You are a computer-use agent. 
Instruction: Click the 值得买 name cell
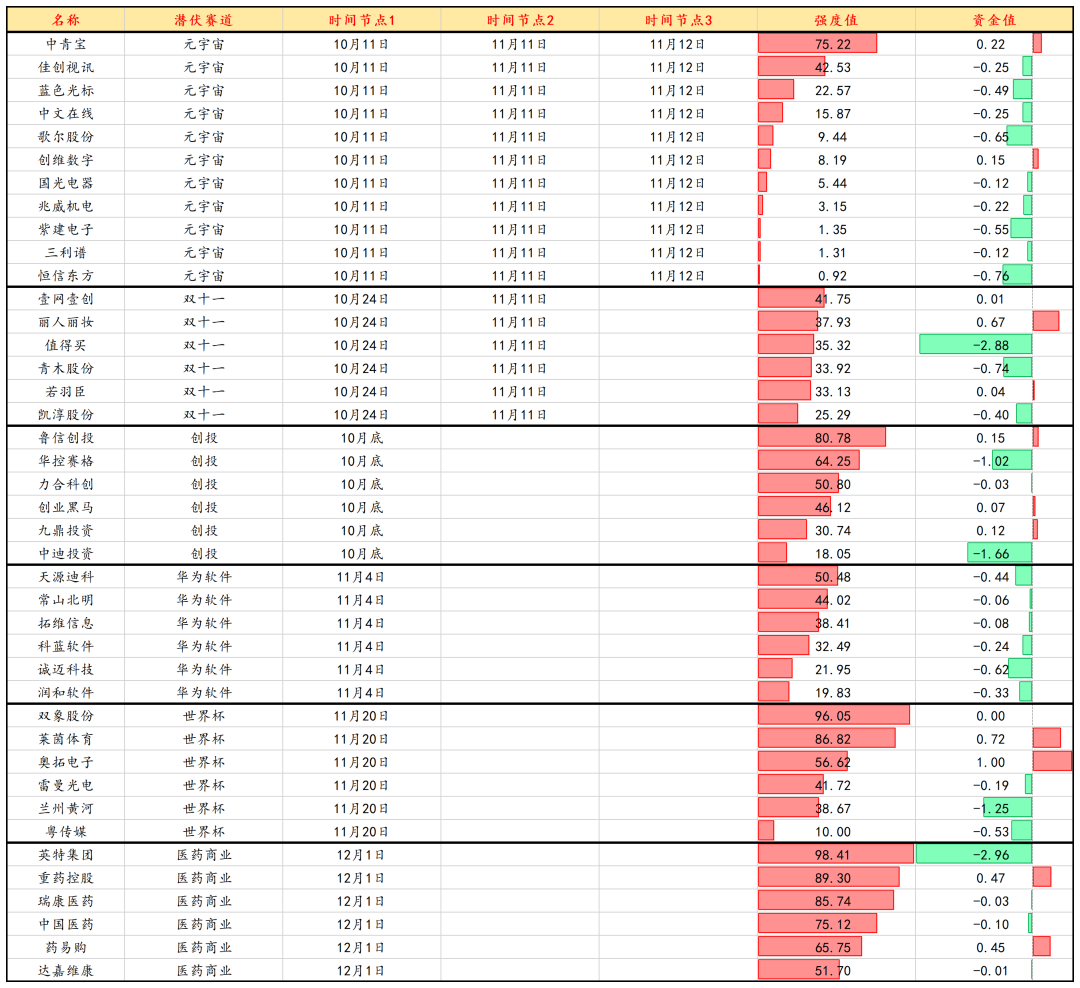tap(65, 345)
